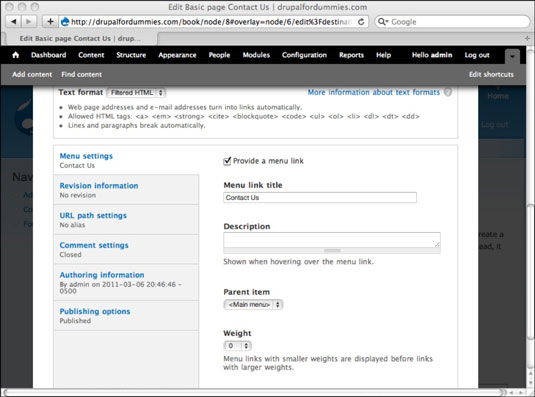Click 'Shown when hovering over the menu link.' text
Viewport: 535px width, 397px height.
tap(299, 262)
